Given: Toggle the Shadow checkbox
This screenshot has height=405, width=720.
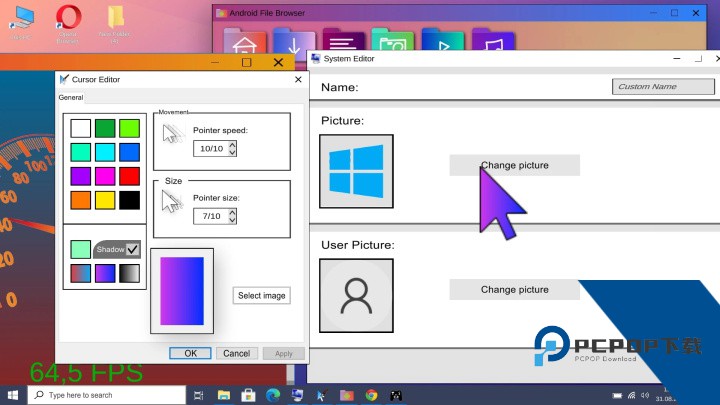Looking at the screenshot, I should coord(132,249).
